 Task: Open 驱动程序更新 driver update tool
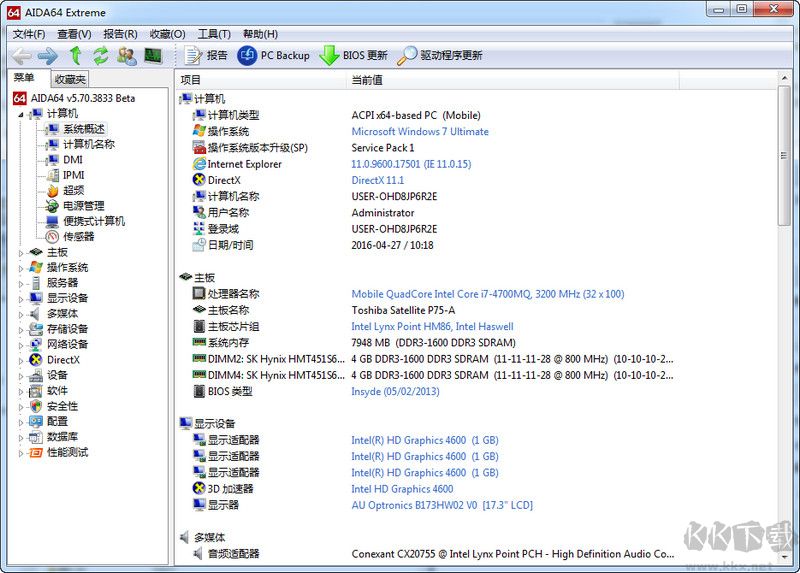[440, 56]
